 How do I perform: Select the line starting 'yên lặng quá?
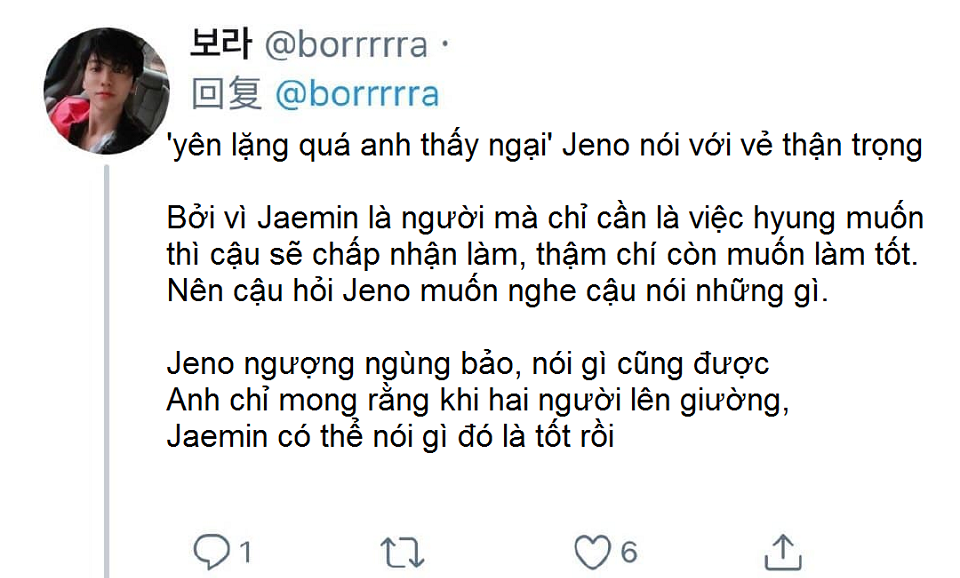click(544, 146)
